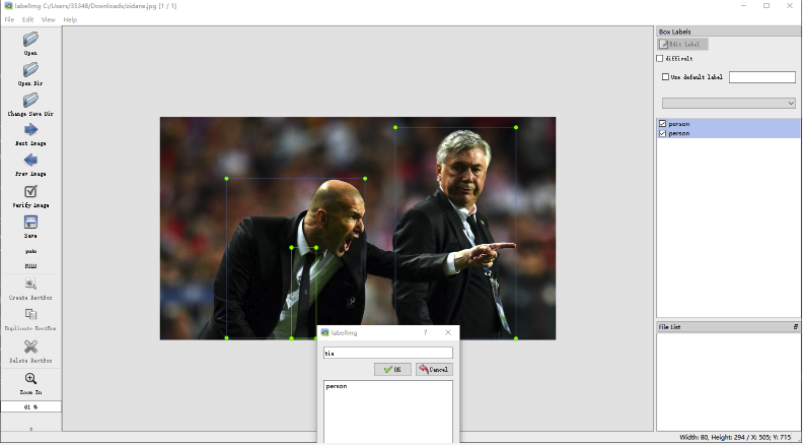
Task: Click the Open Dir folder icon
Action: [31, 70]
